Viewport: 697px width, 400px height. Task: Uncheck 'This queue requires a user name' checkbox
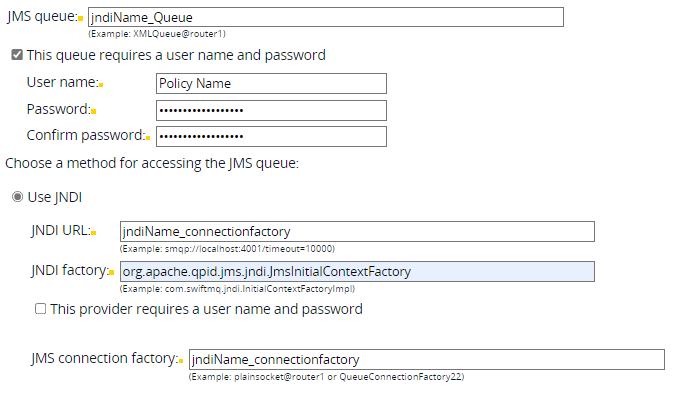[16, 55]
